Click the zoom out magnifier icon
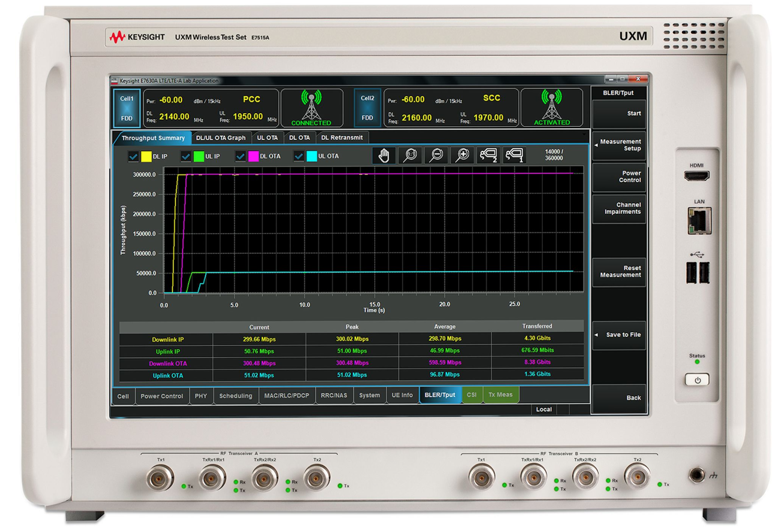This screenshot has width=778, height=531. 436,155
